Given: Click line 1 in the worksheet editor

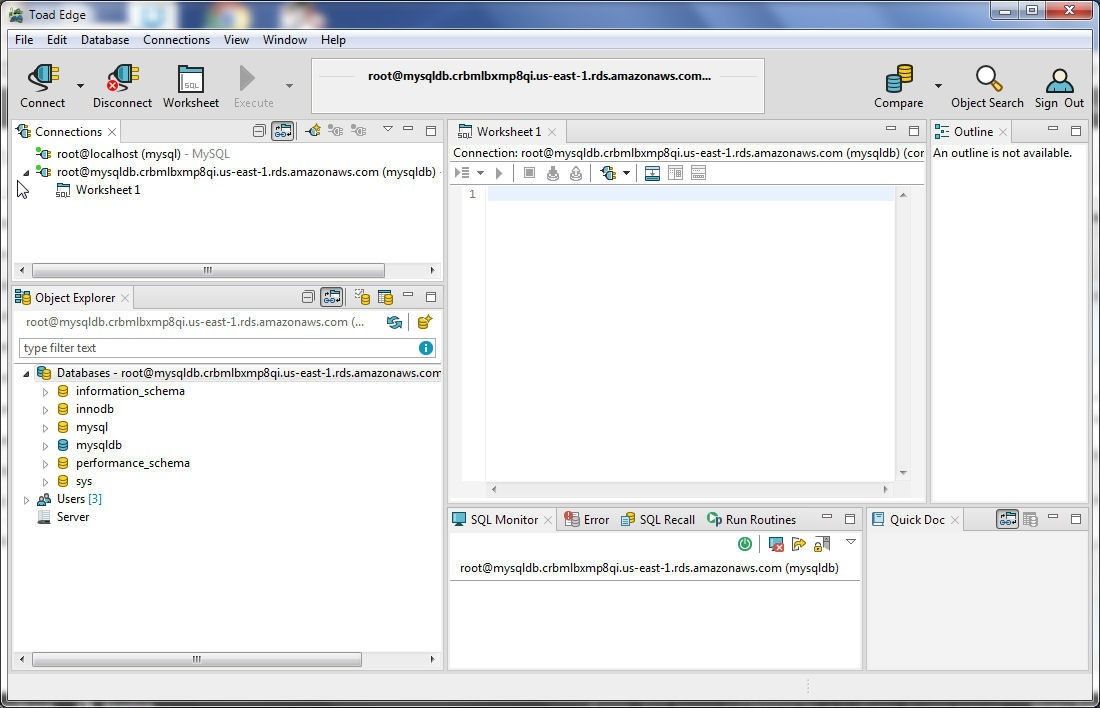Looking at the screenshot, I should (690, 194).
